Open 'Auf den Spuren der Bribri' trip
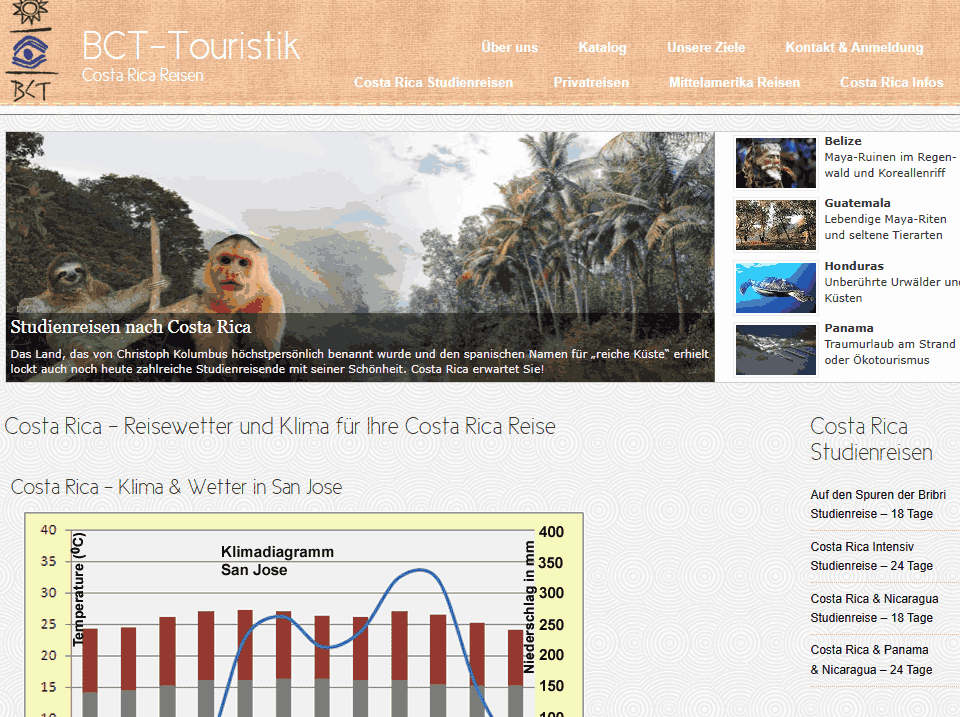The image size is (960, 717). tap(878, 504)
